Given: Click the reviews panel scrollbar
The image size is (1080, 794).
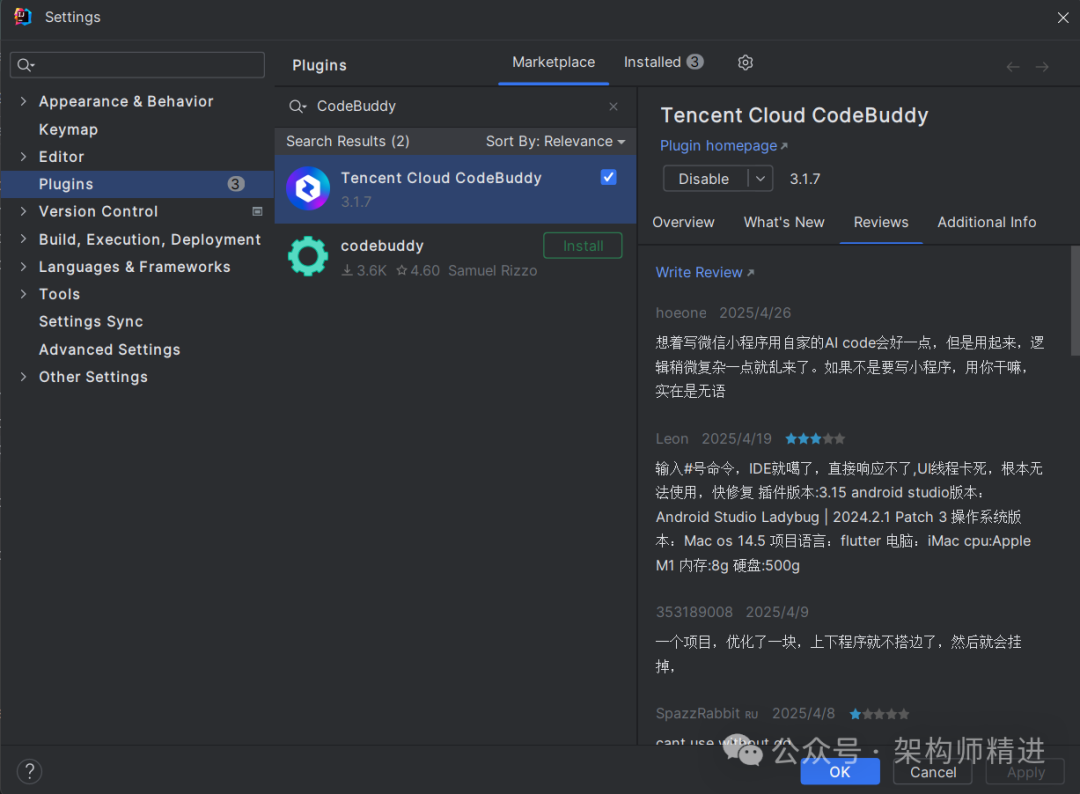Looking at the screenshot, I should tap(1075, 301).
